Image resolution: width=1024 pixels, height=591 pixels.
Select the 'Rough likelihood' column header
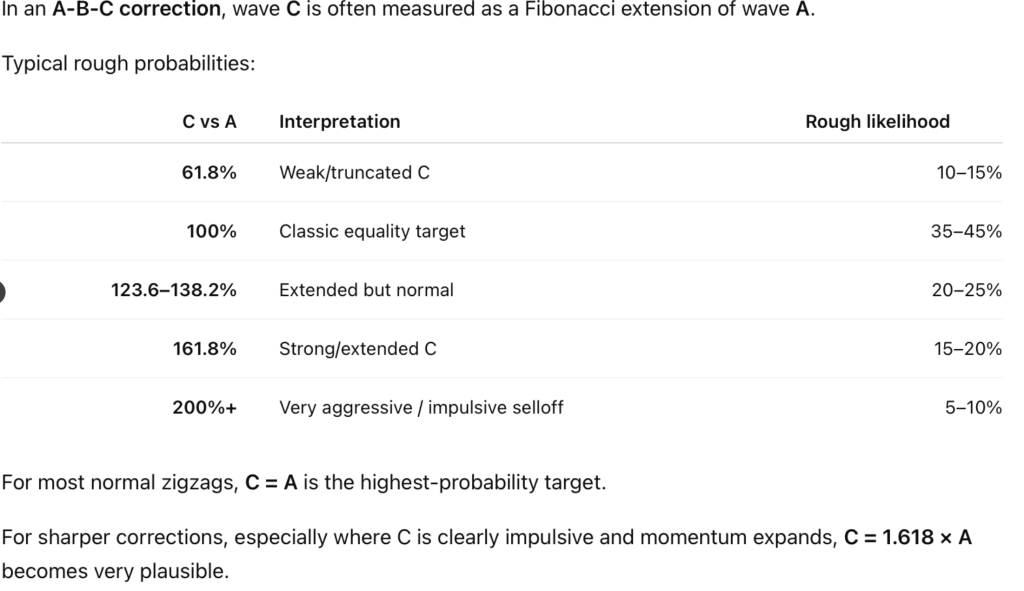[x=877, y=122]
